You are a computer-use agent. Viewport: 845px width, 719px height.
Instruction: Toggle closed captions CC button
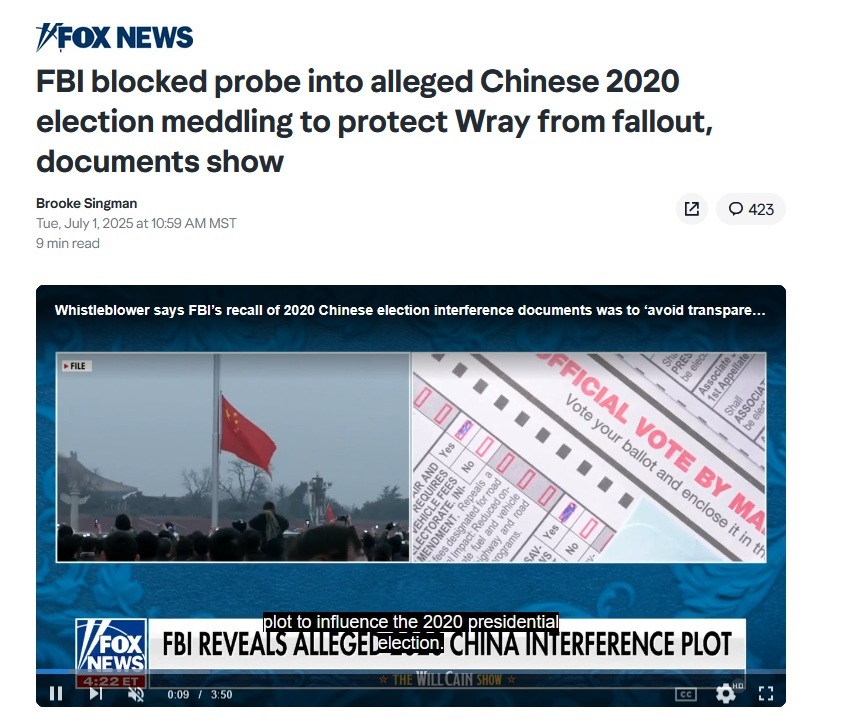[x=685, y=694]
